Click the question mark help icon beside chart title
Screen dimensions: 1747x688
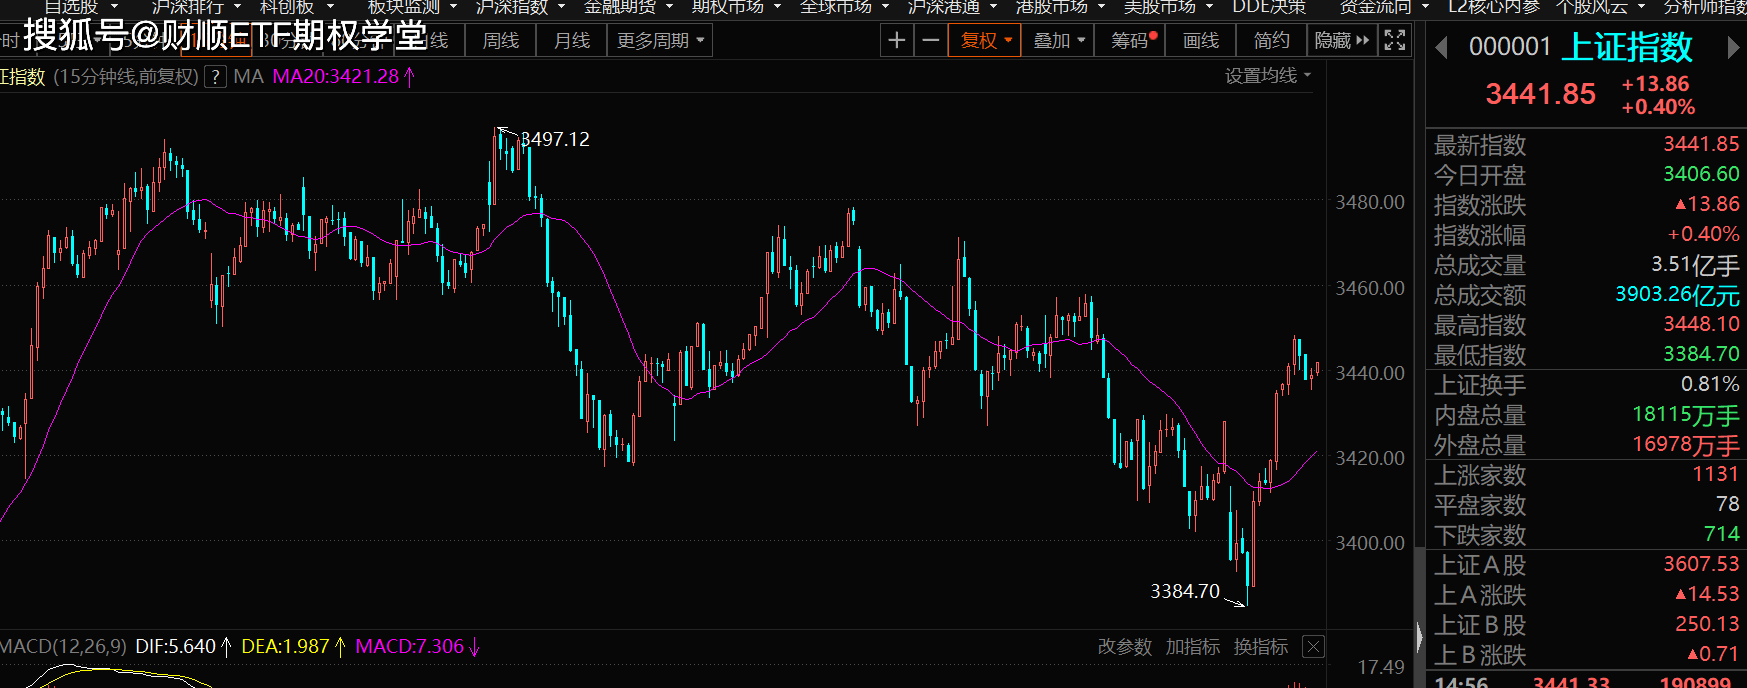click(x=215, y=77)
